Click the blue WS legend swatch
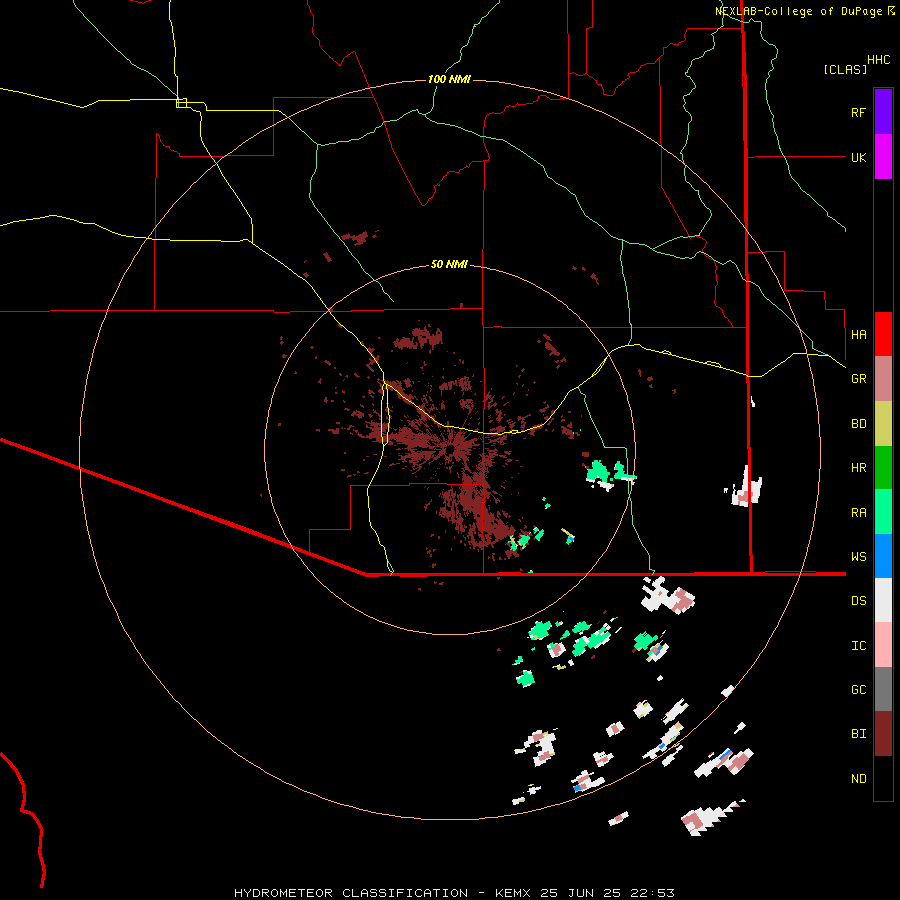Viewport: 900px width, 900px height. pos(883,556)
